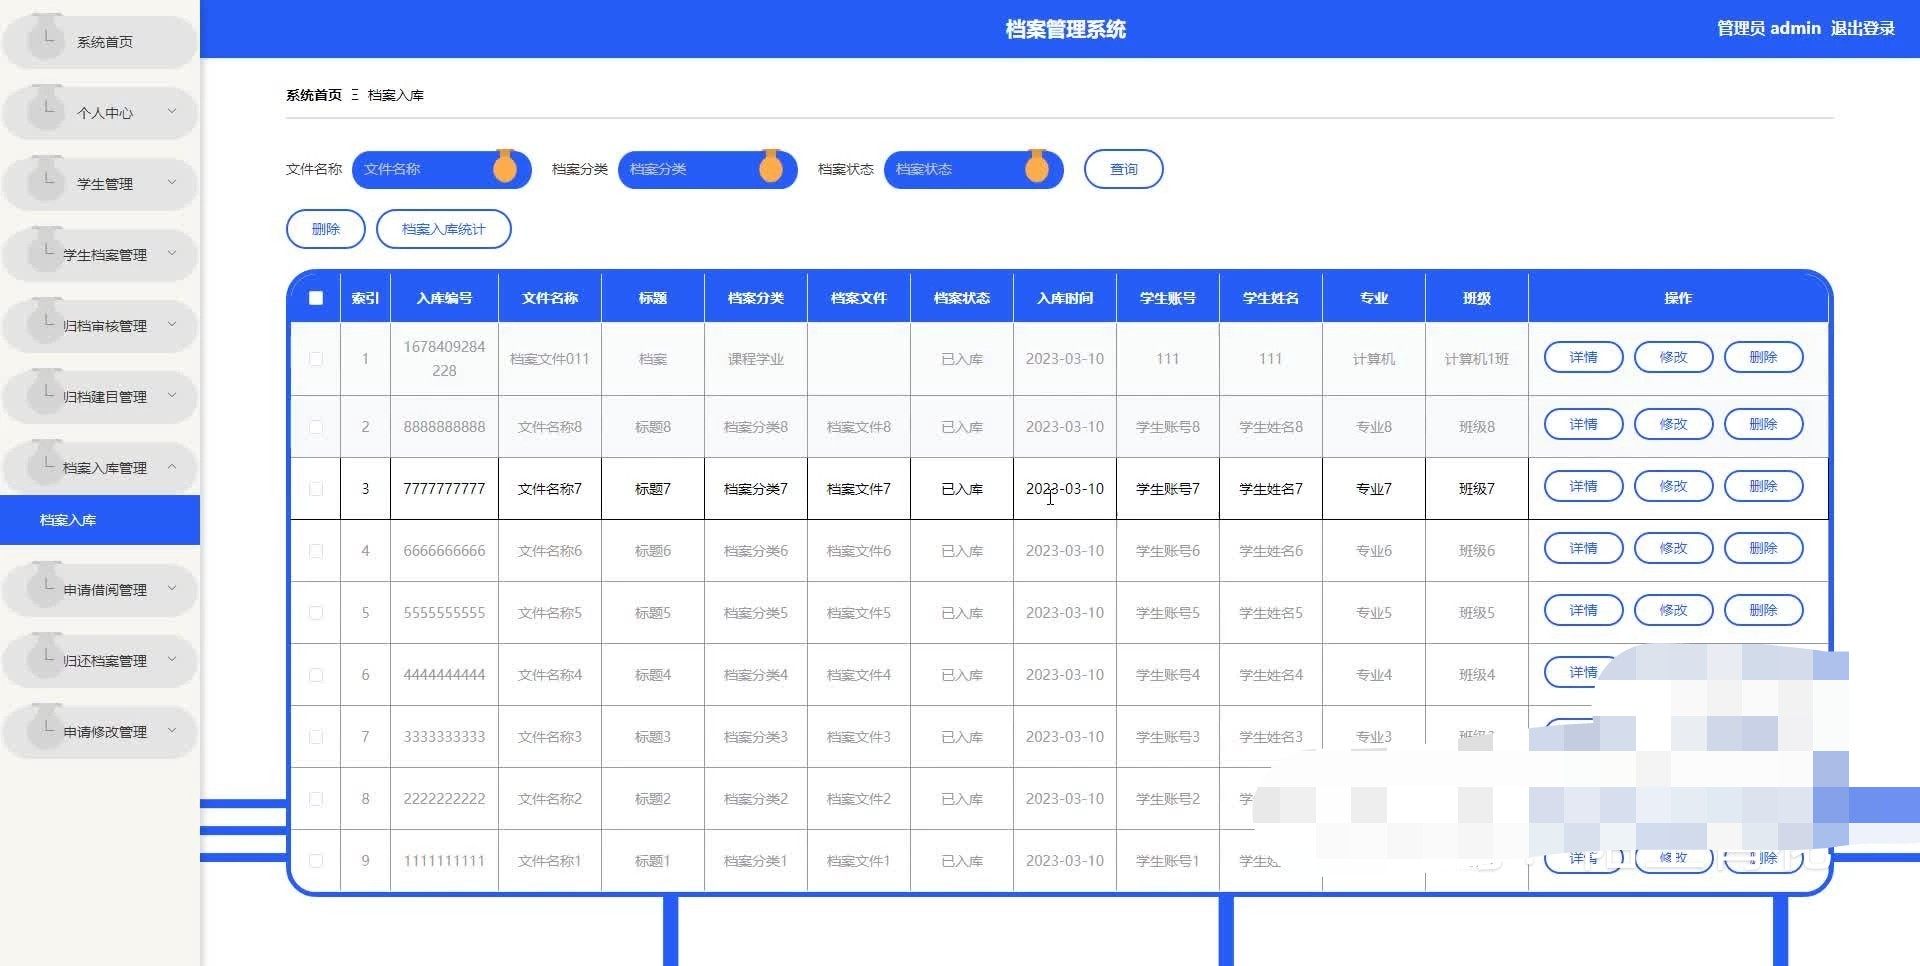
Task: Check the row 6666666666 checkbox
Action: 316,551
